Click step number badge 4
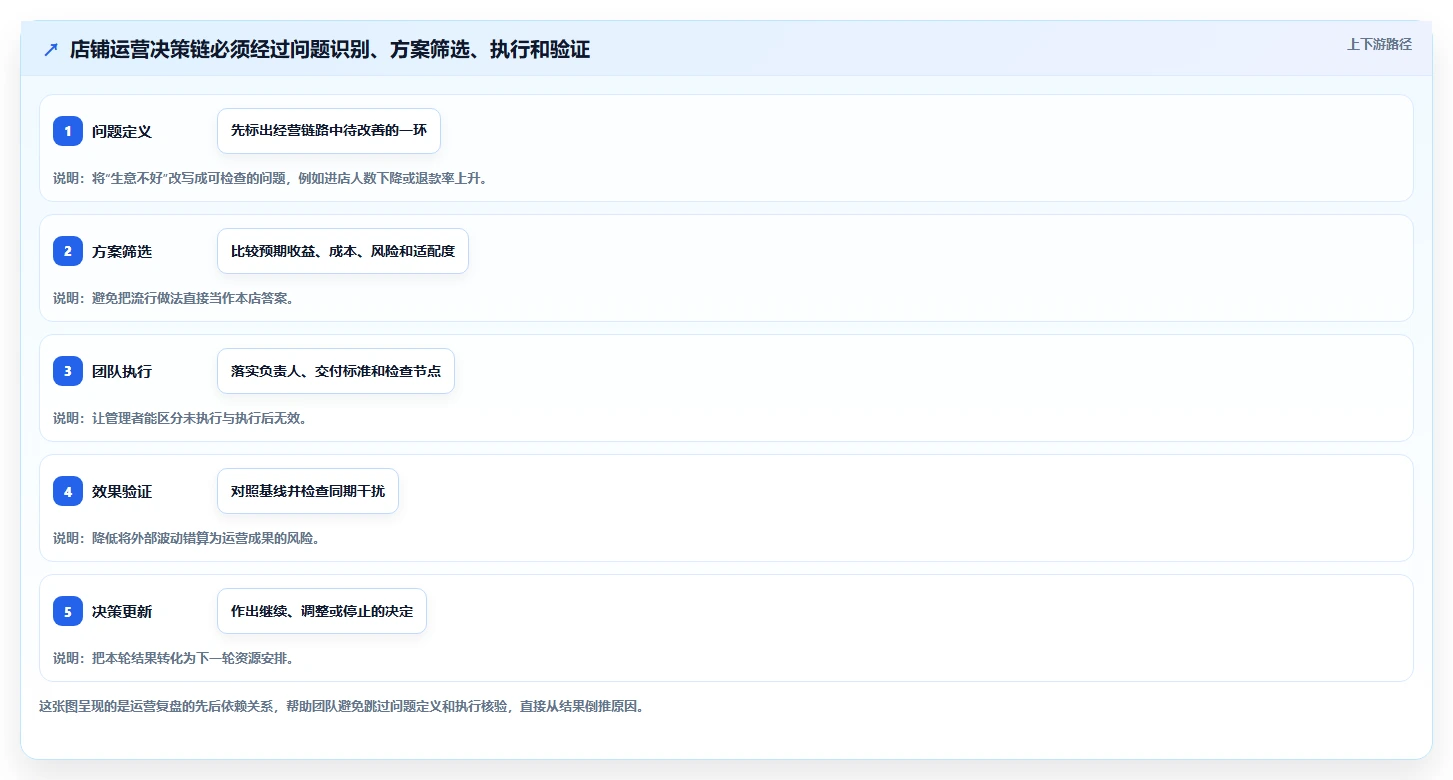Screen dimensions: 1453x780 click(68, 491)
